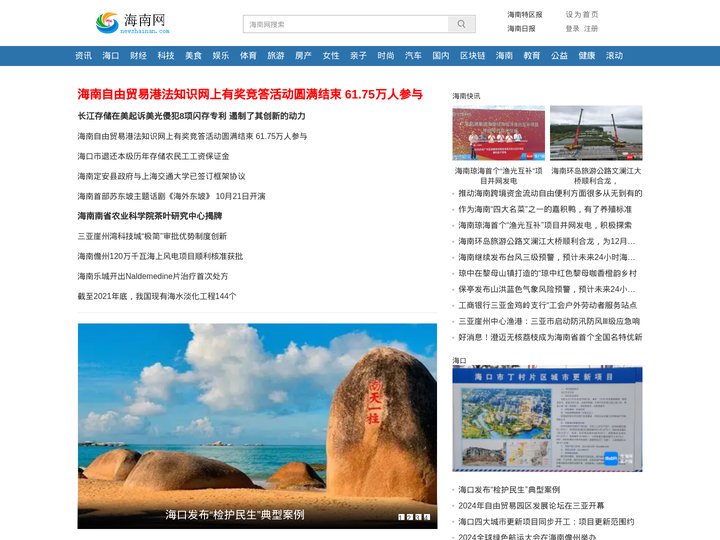Open the 房产 nav item
Image resolution: width=720 pixels, height=540 pixels.
pos(303,56)
